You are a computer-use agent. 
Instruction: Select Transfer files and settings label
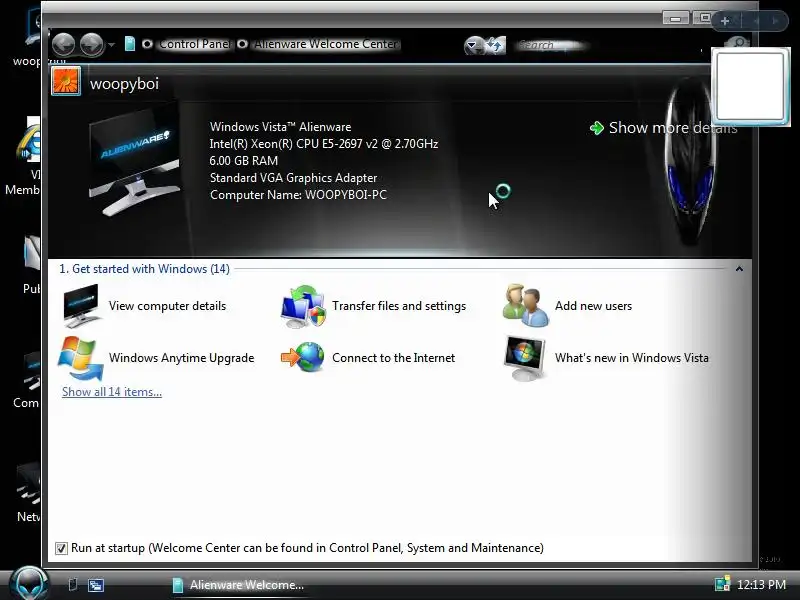point(399,306)
